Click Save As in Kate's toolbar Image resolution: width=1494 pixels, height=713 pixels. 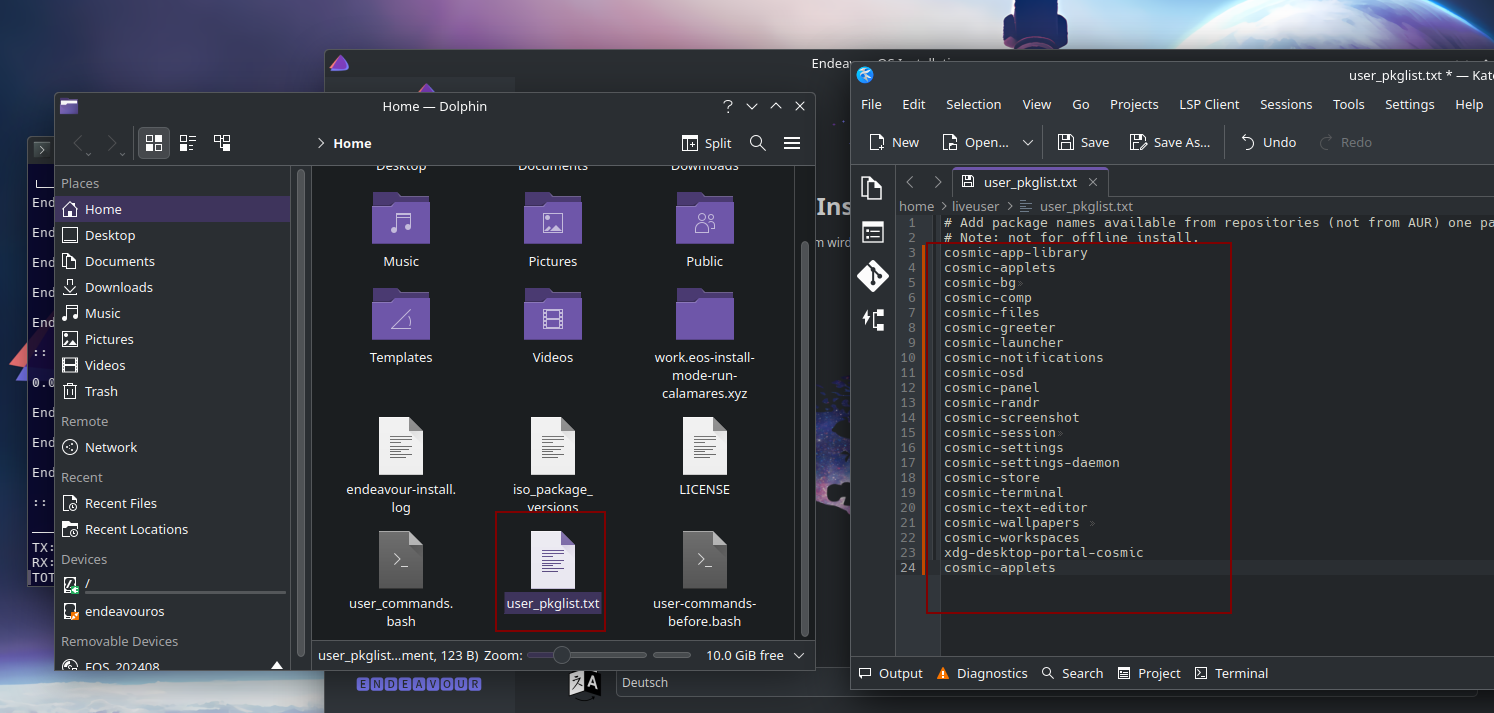[x=1170, y=142]
